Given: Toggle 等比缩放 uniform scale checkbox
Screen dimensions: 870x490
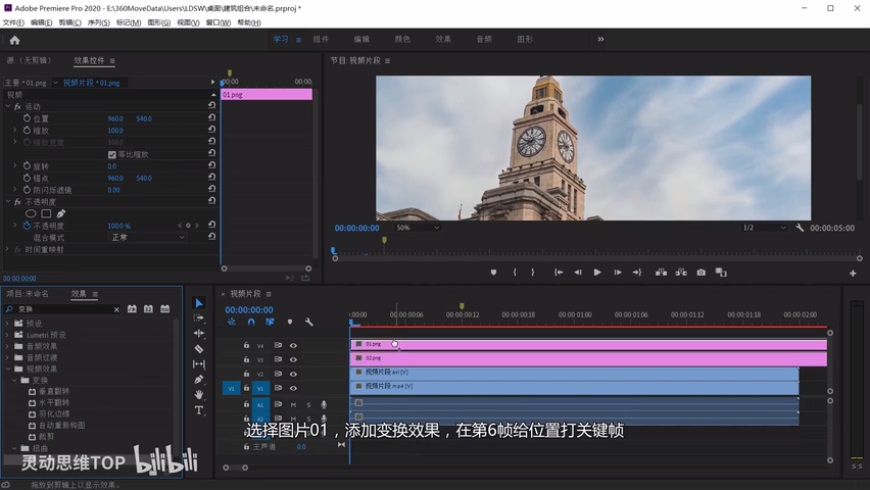Looking at the screenshot, I should pyautogui.click(x=112, y=154).
